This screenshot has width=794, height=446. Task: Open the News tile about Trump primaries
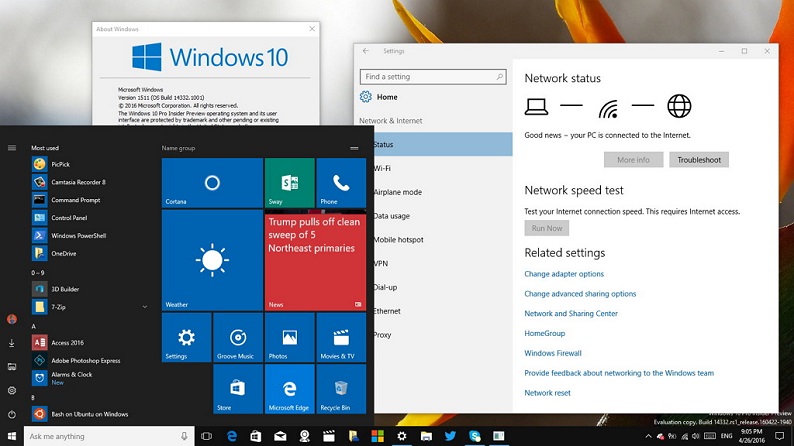[315, 262]
